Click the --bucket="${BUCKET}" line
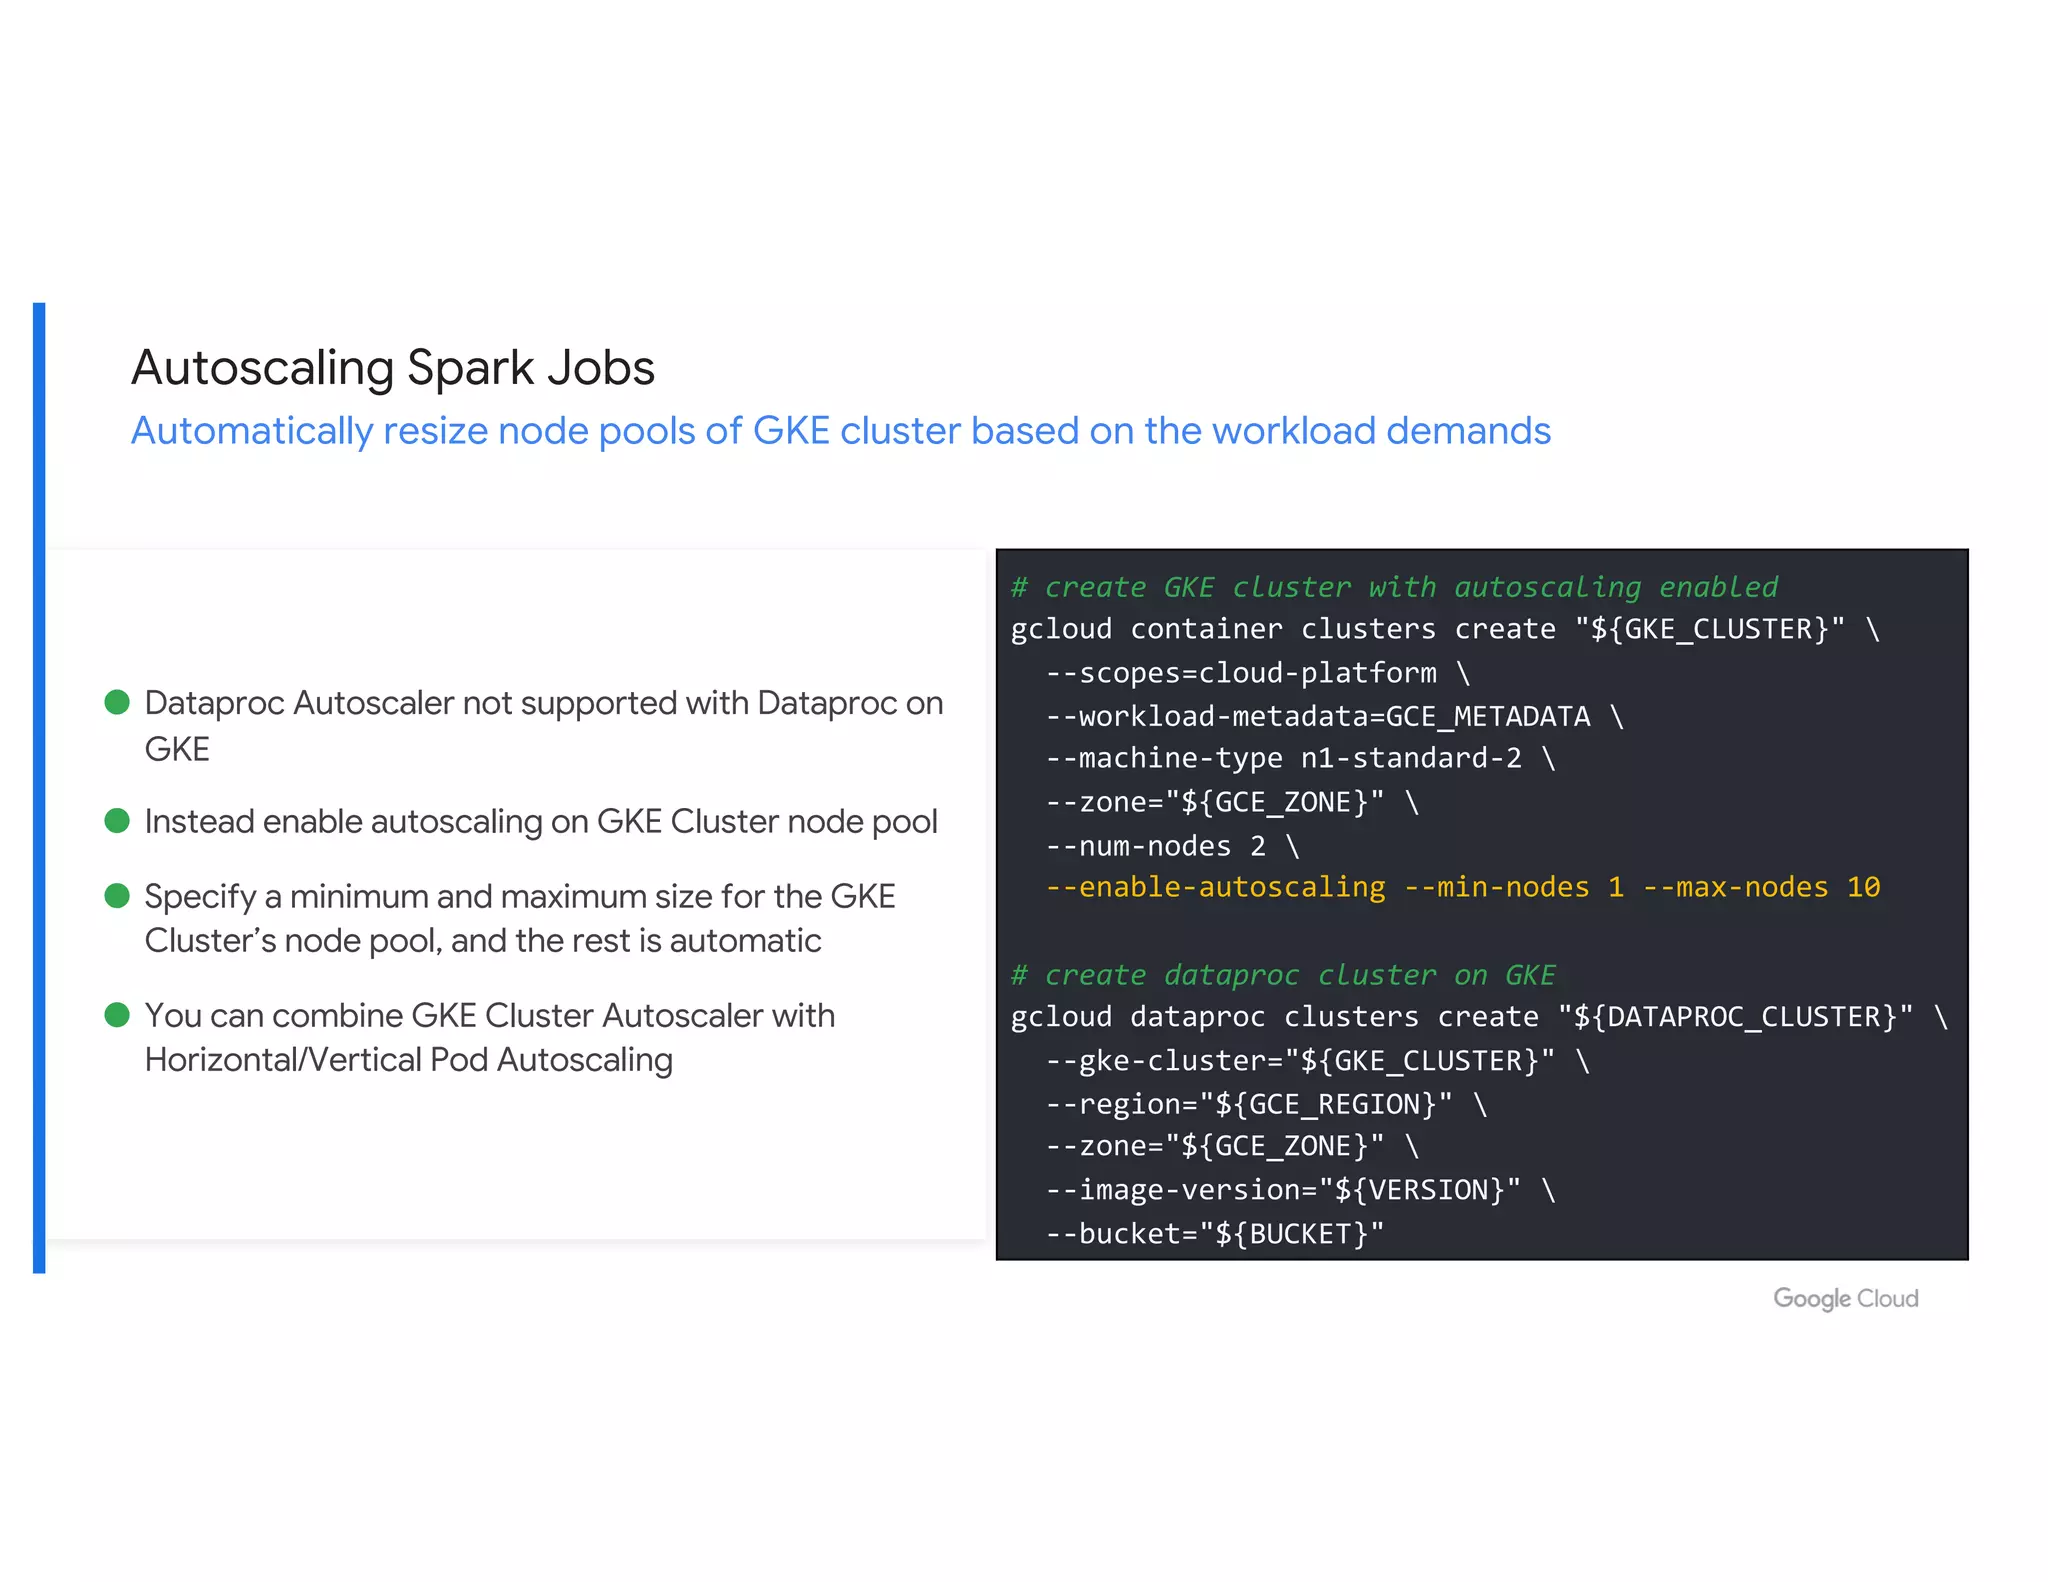 1214,1233
